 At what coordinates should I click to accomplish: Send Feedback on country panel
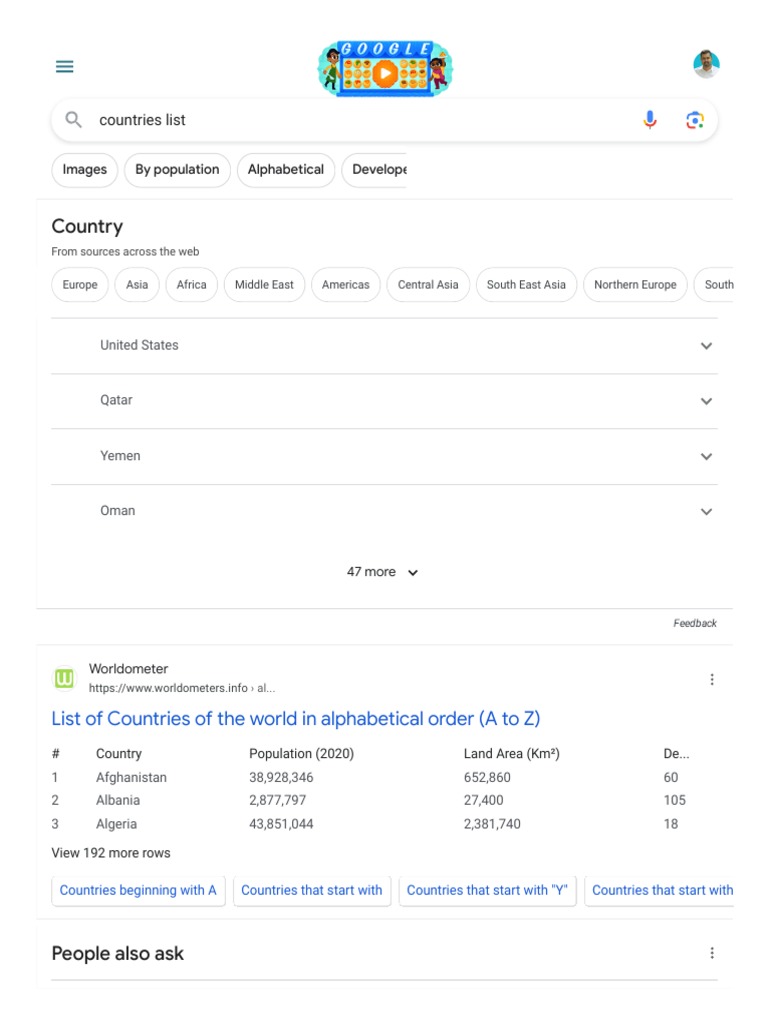[695, 623]
